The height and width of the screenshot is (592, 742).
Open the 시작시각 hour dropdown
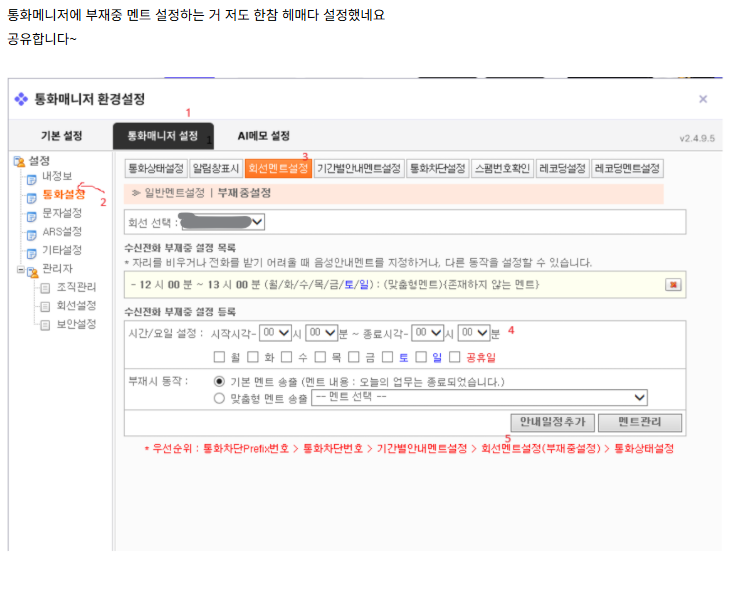click(x=275, y=333)
